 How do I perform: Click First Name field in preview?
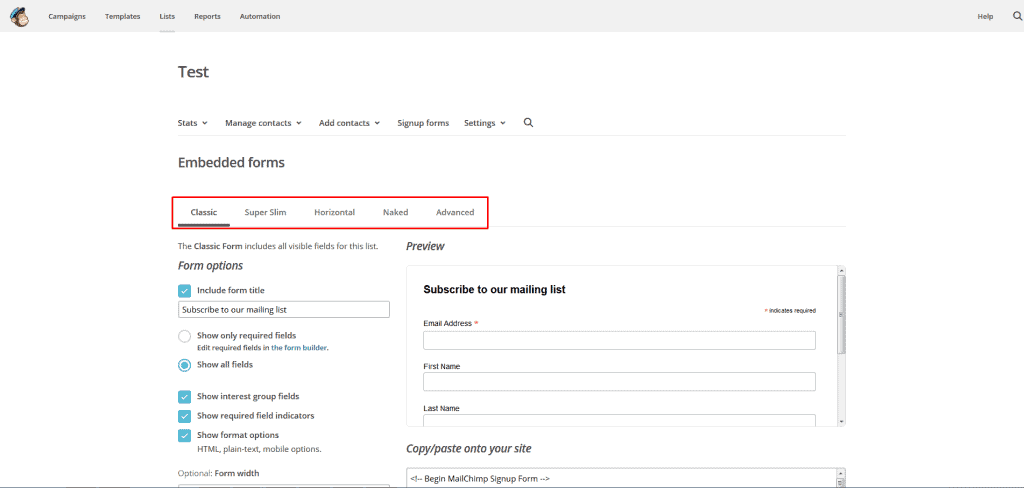pyautogui.click(x=619, y=382)
